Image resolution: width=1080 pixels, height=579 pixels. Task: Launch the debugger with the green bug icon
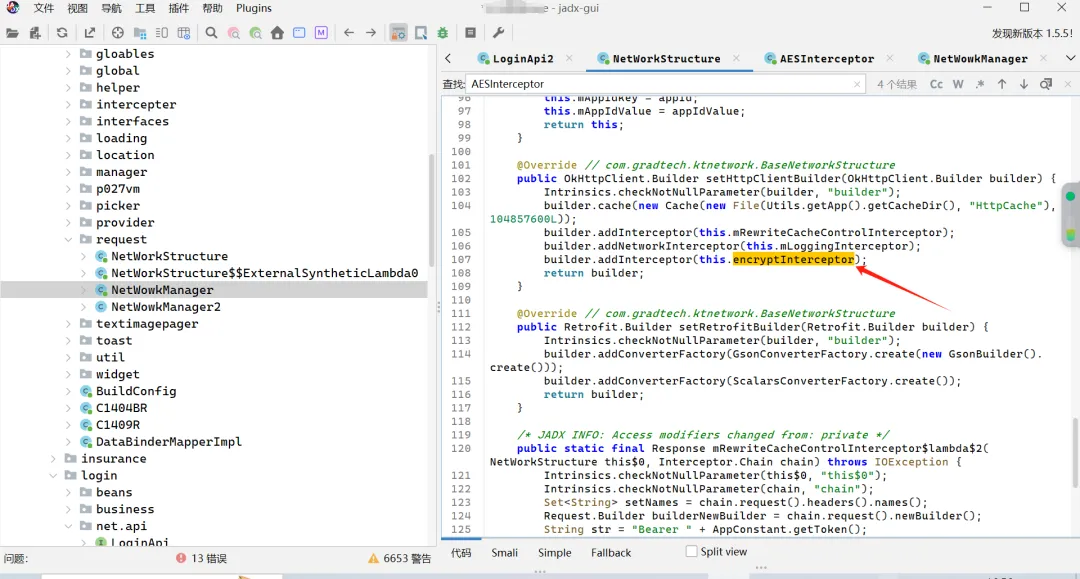click(x=443, y=33)
